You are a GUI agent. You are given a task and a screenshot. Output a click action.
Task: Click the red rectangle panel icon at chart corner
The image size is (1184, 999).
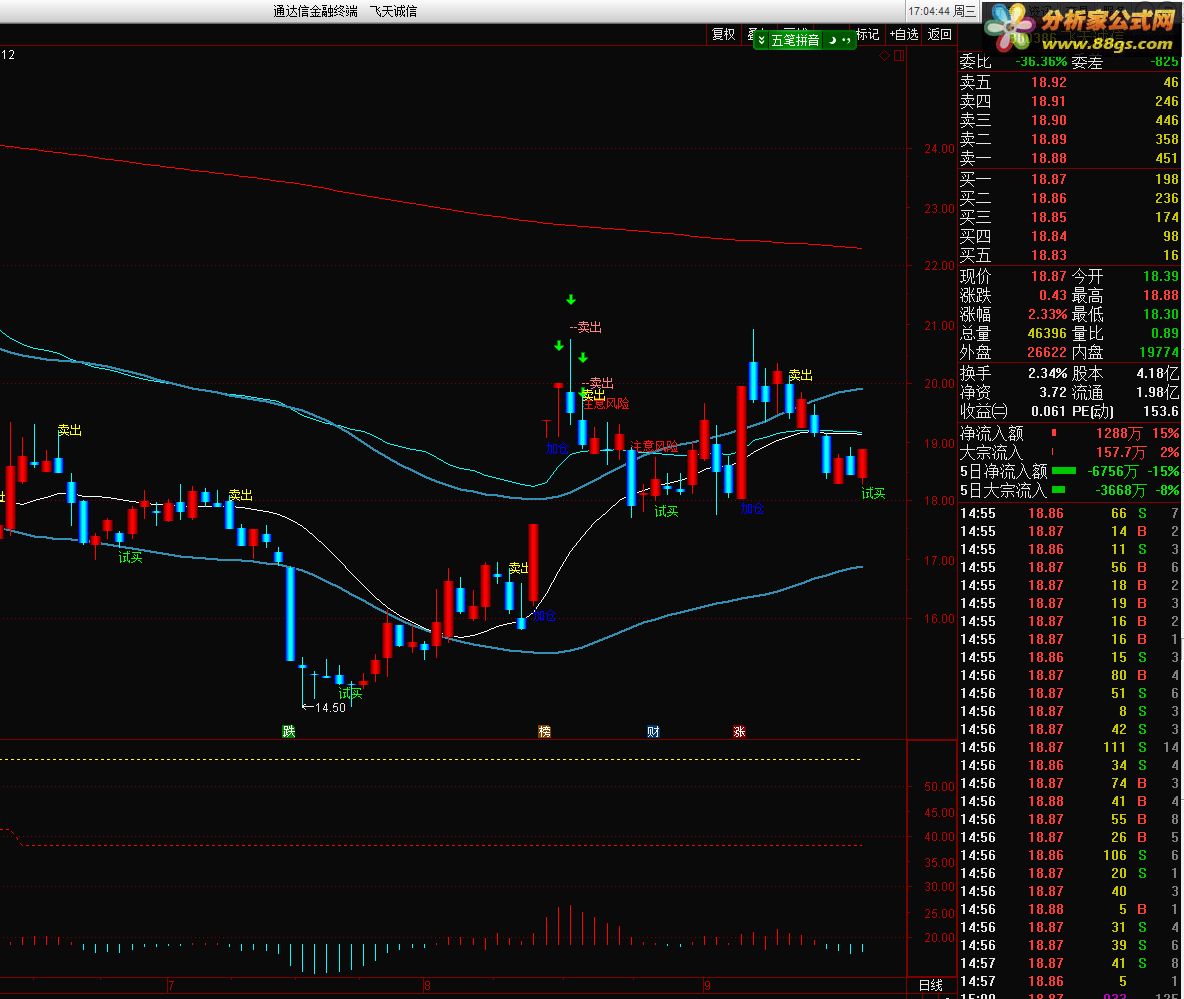[899, 55]
